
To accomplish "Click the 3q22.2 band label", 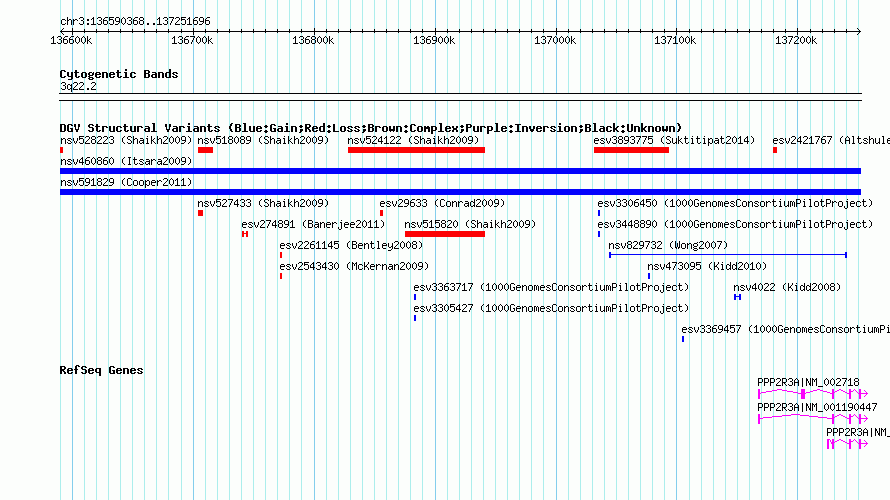I will coord(78,86).
